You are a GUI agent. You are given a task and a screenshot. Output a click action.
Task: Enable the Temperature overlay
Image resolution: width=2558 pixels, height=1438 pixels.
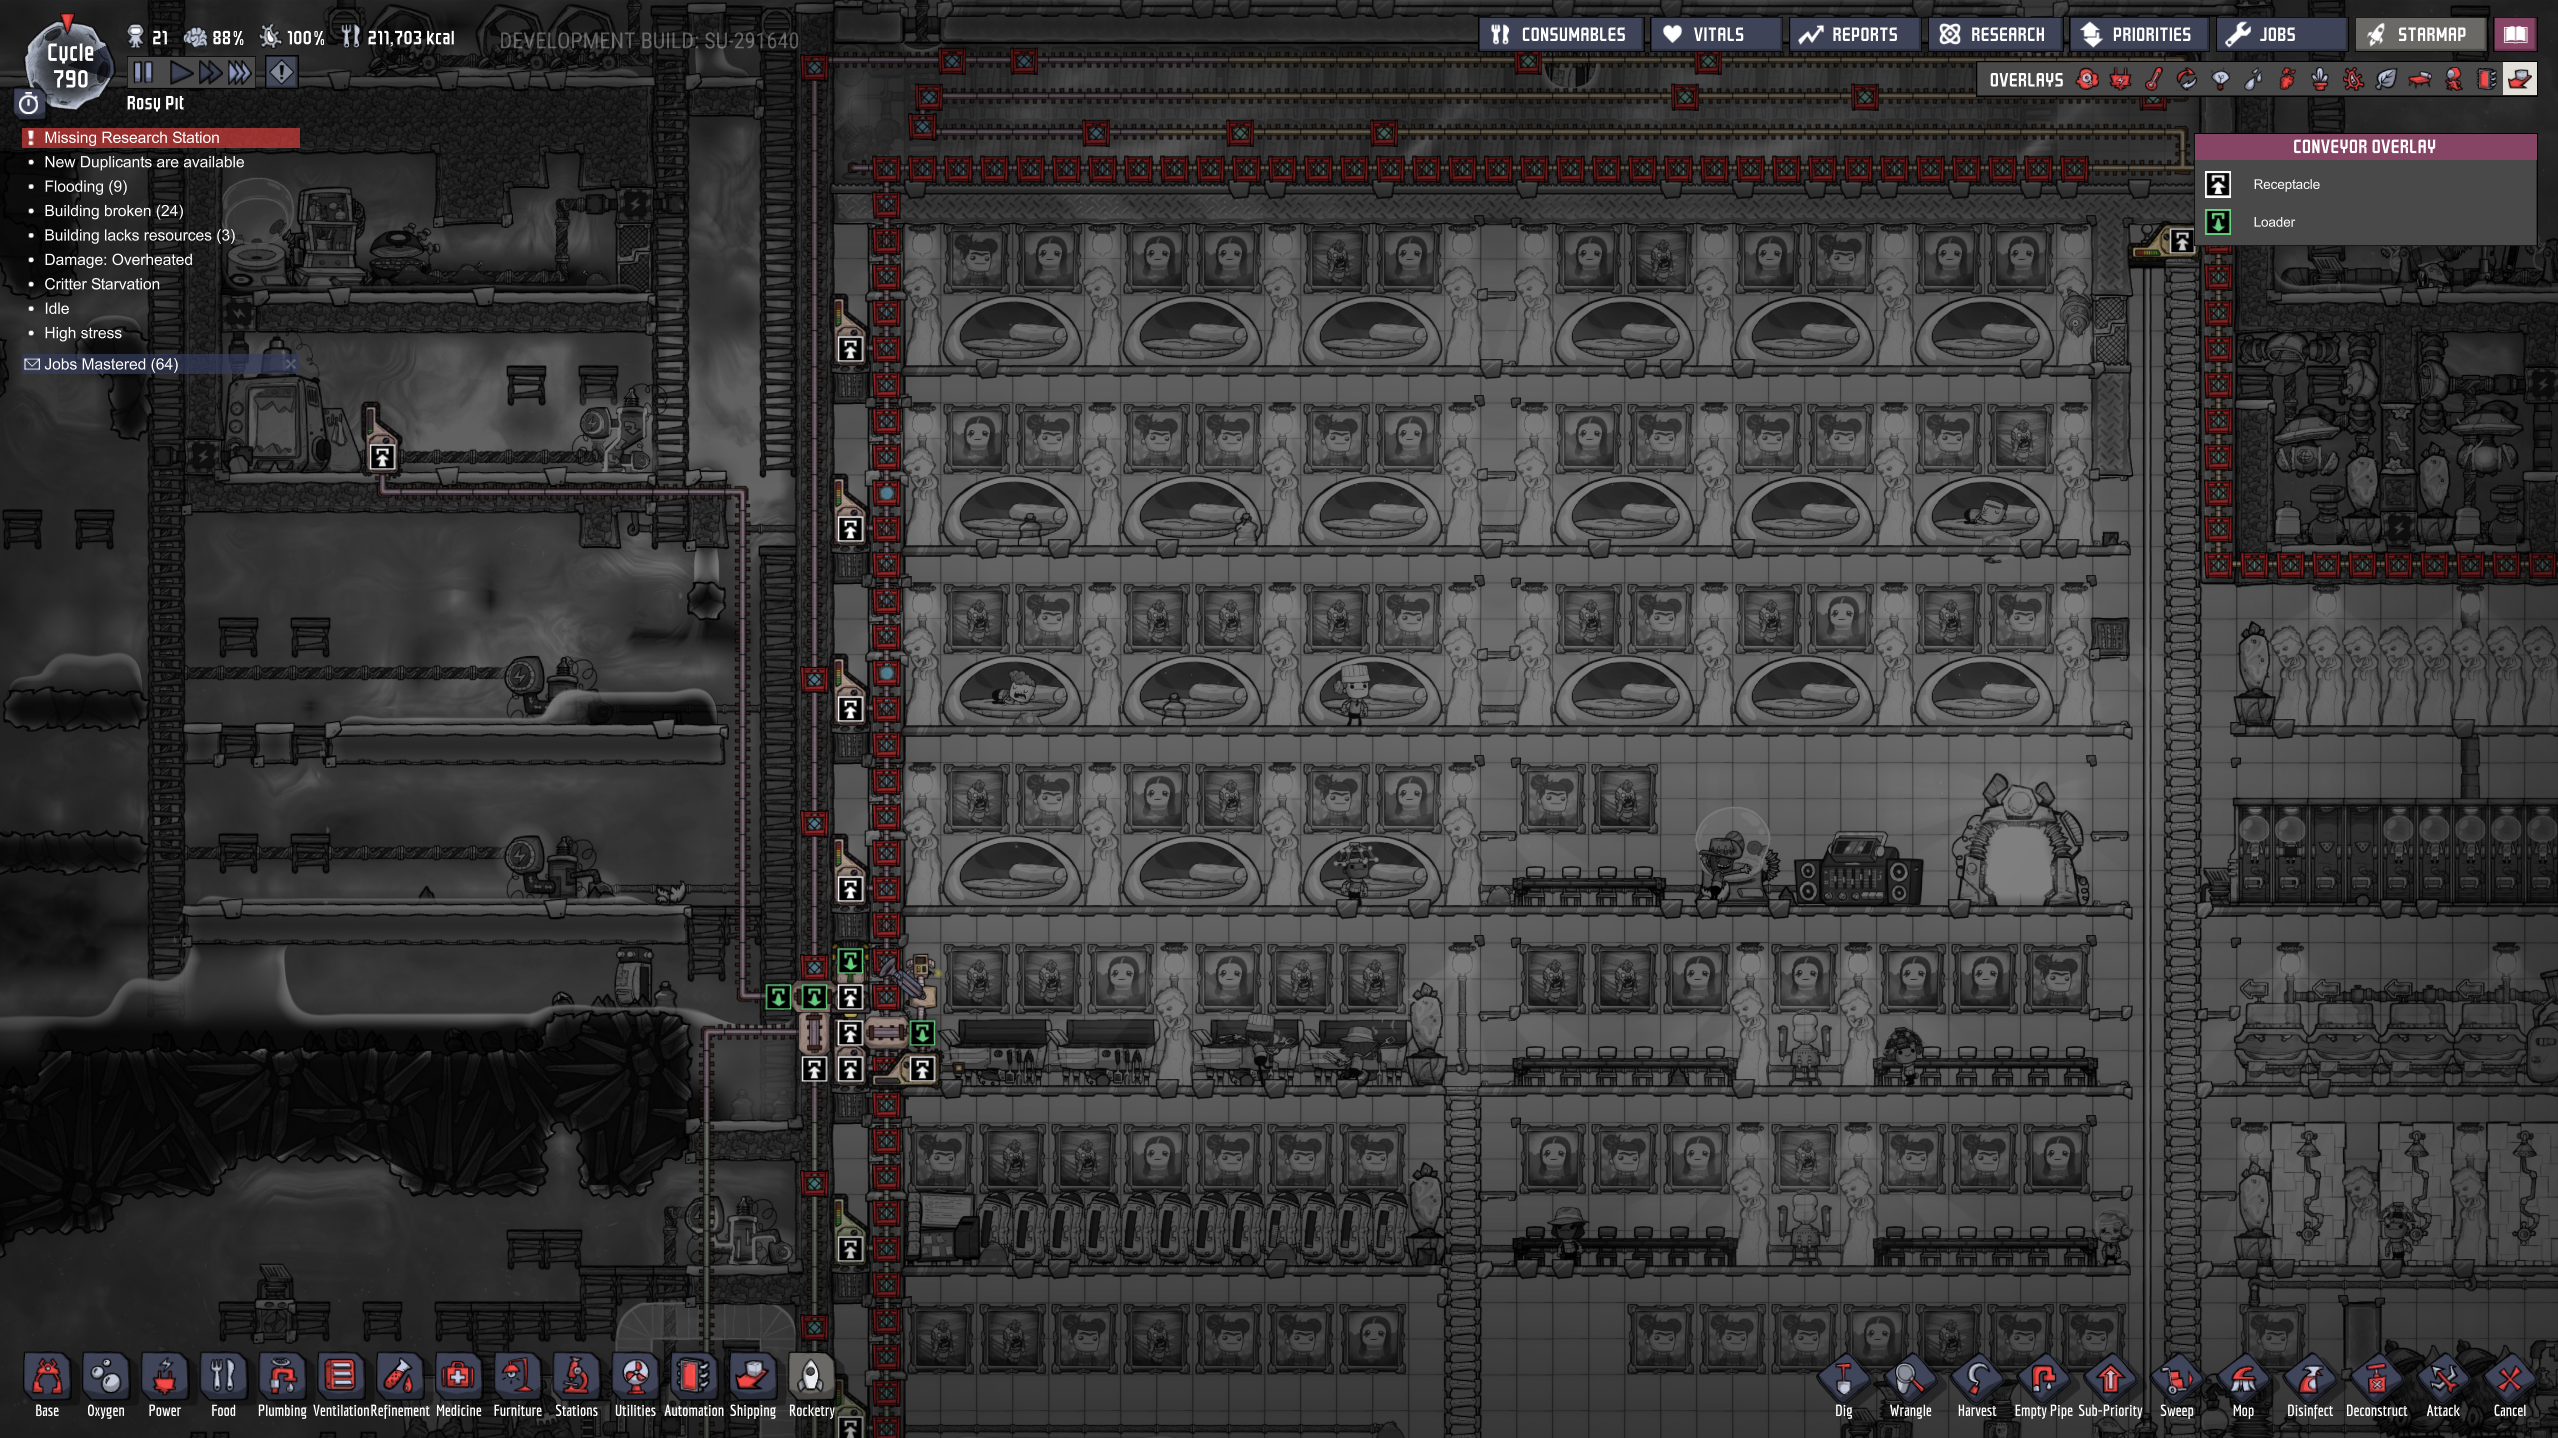pos(2154,80)
